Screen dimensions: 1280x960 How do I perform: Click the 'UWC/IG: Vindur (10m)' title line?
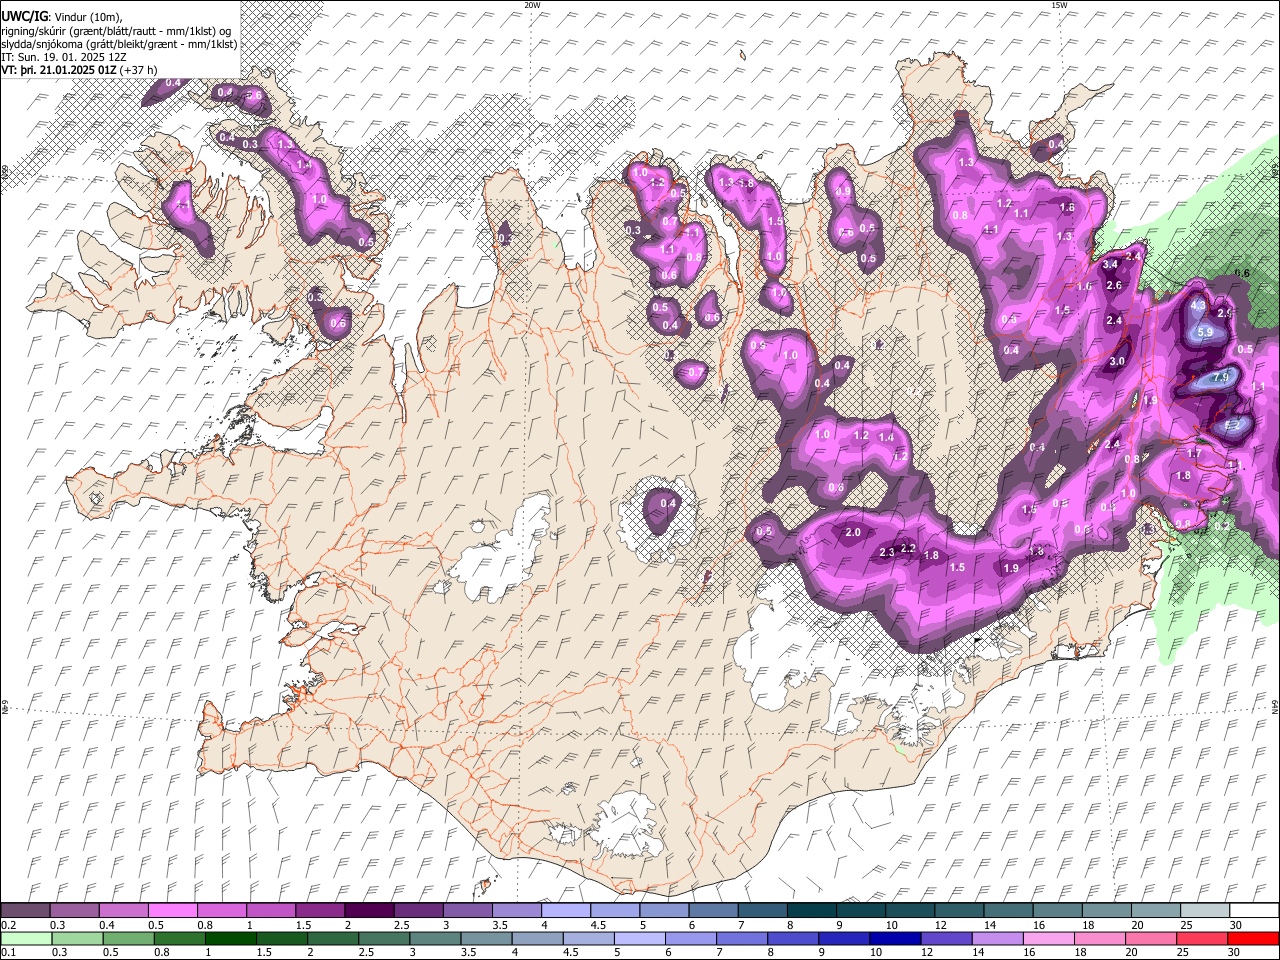62,17
